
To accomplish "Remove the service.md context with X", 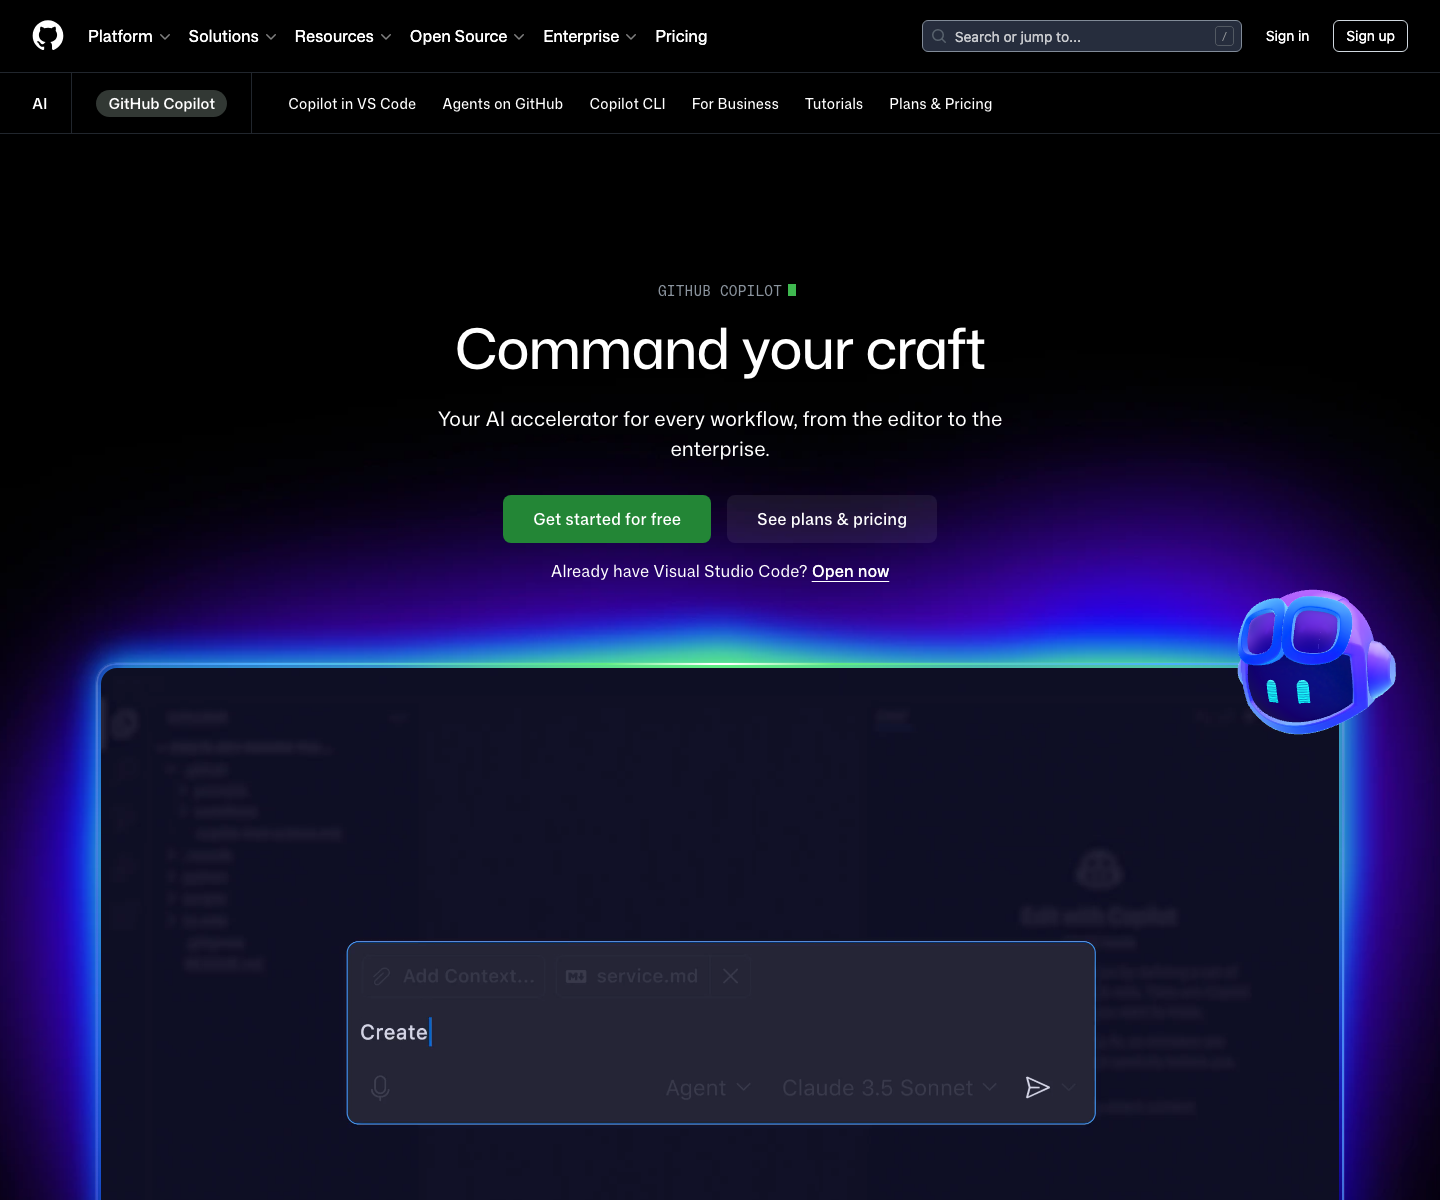I will [x=731, y=976].
